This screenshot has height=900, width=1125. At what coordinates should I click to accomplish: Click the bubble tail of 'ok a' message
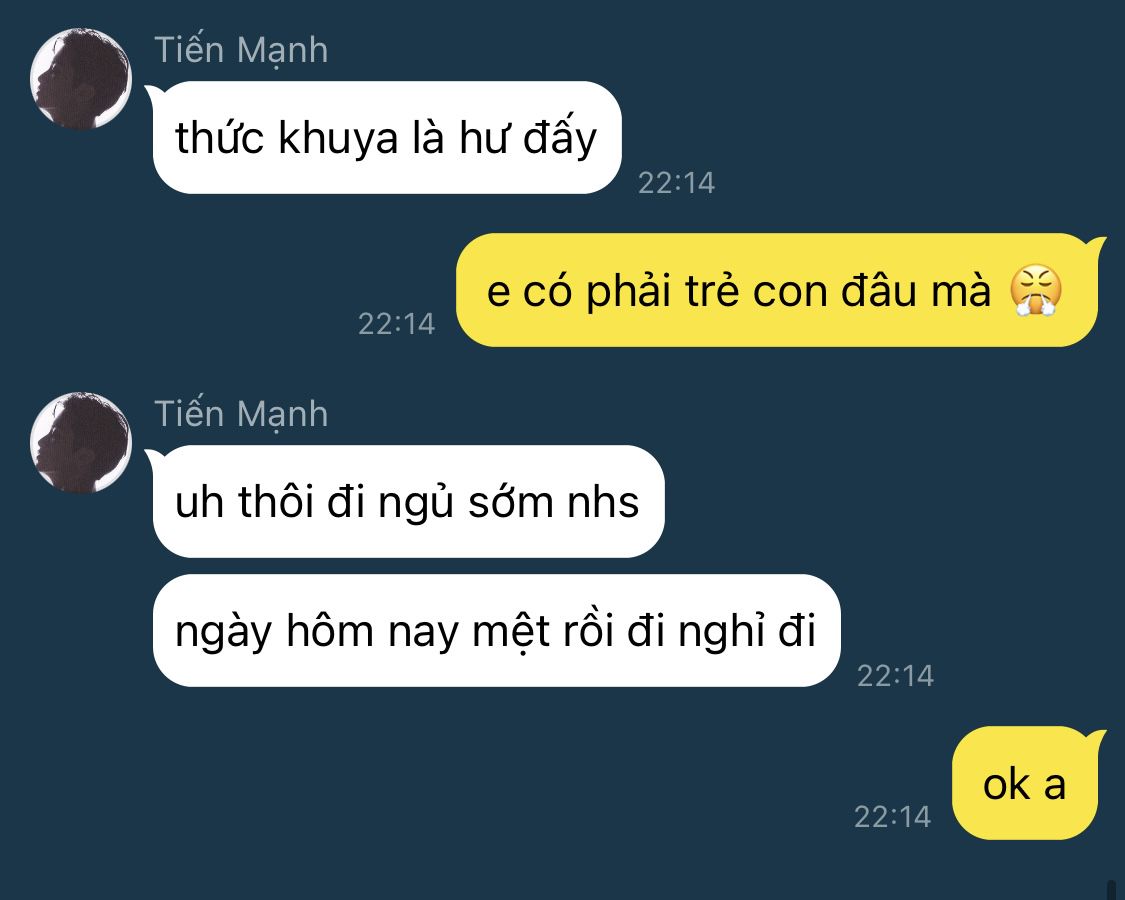pyautogui.click(x=1096, y=739)
